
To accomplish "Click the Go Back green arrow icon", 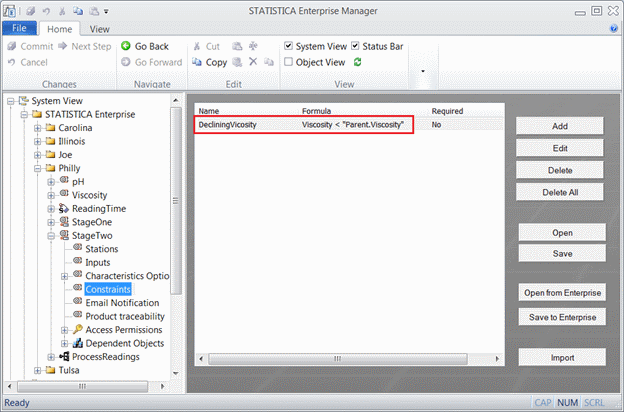I will click(x=126, y=46).
